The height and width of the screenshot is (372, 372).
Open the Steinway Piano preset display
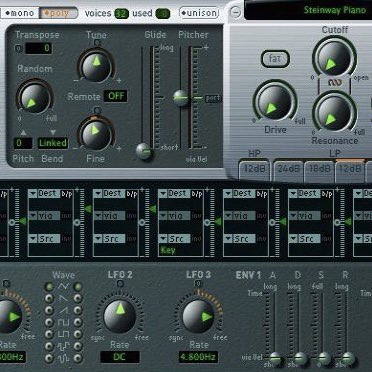308,10
